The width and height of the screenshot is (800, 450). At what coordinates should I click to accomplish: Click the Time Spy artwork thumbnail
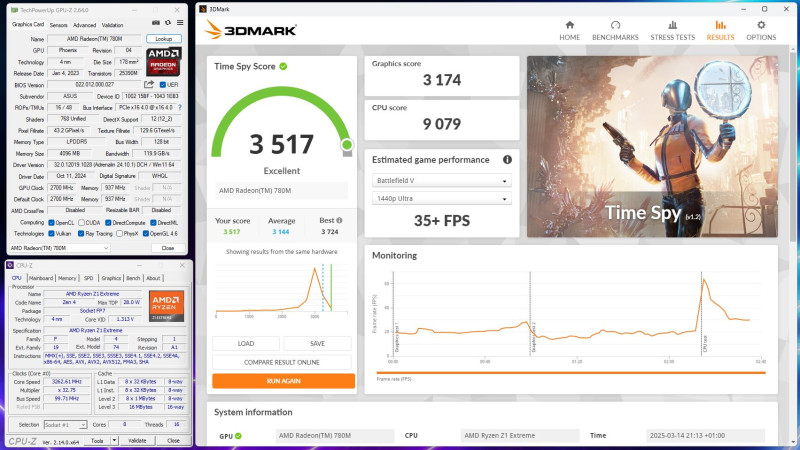point(653,146)
